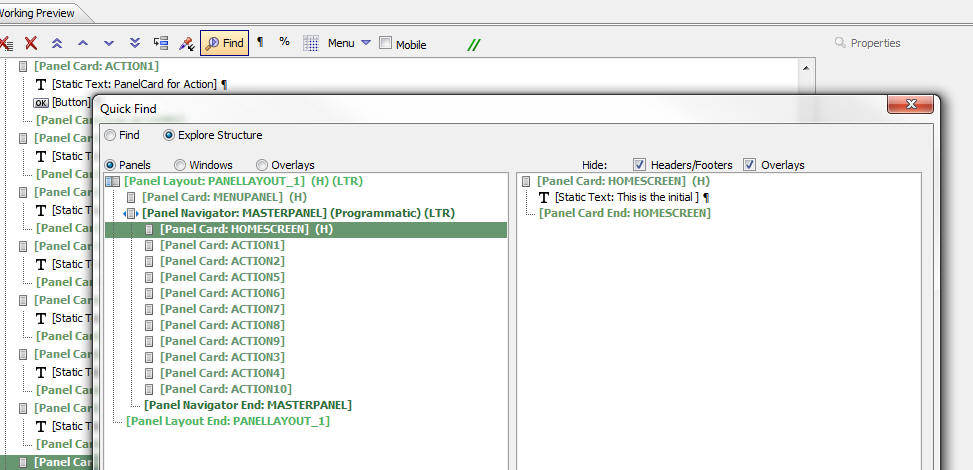This screenshot has width=973, height=470.
Task: Uncheck the Hide Headers/Footers checkbox
Action: coord(639,165)
